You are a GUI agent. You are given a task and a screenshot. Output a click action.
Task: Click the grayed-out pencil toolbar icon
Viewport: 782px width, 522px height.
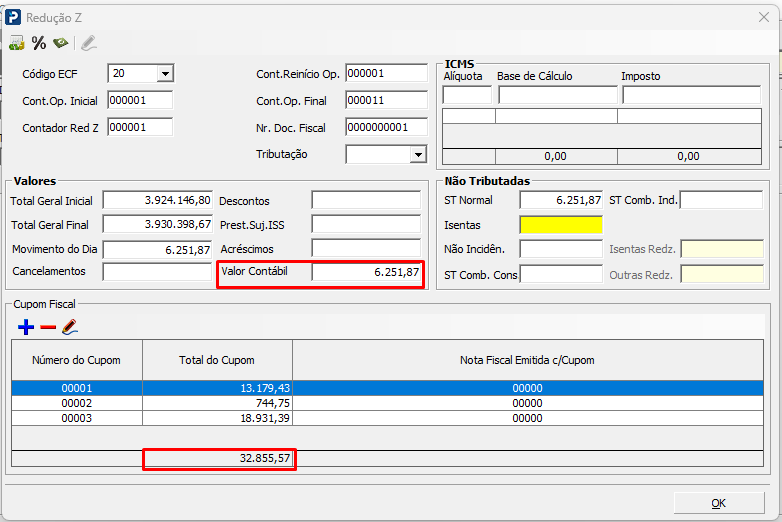(x=89, y=43)
